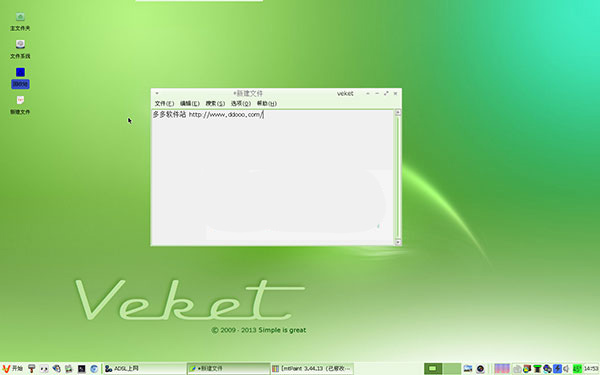
Task: Click the editor vertical scrollbar track
Action: [398, 177]
